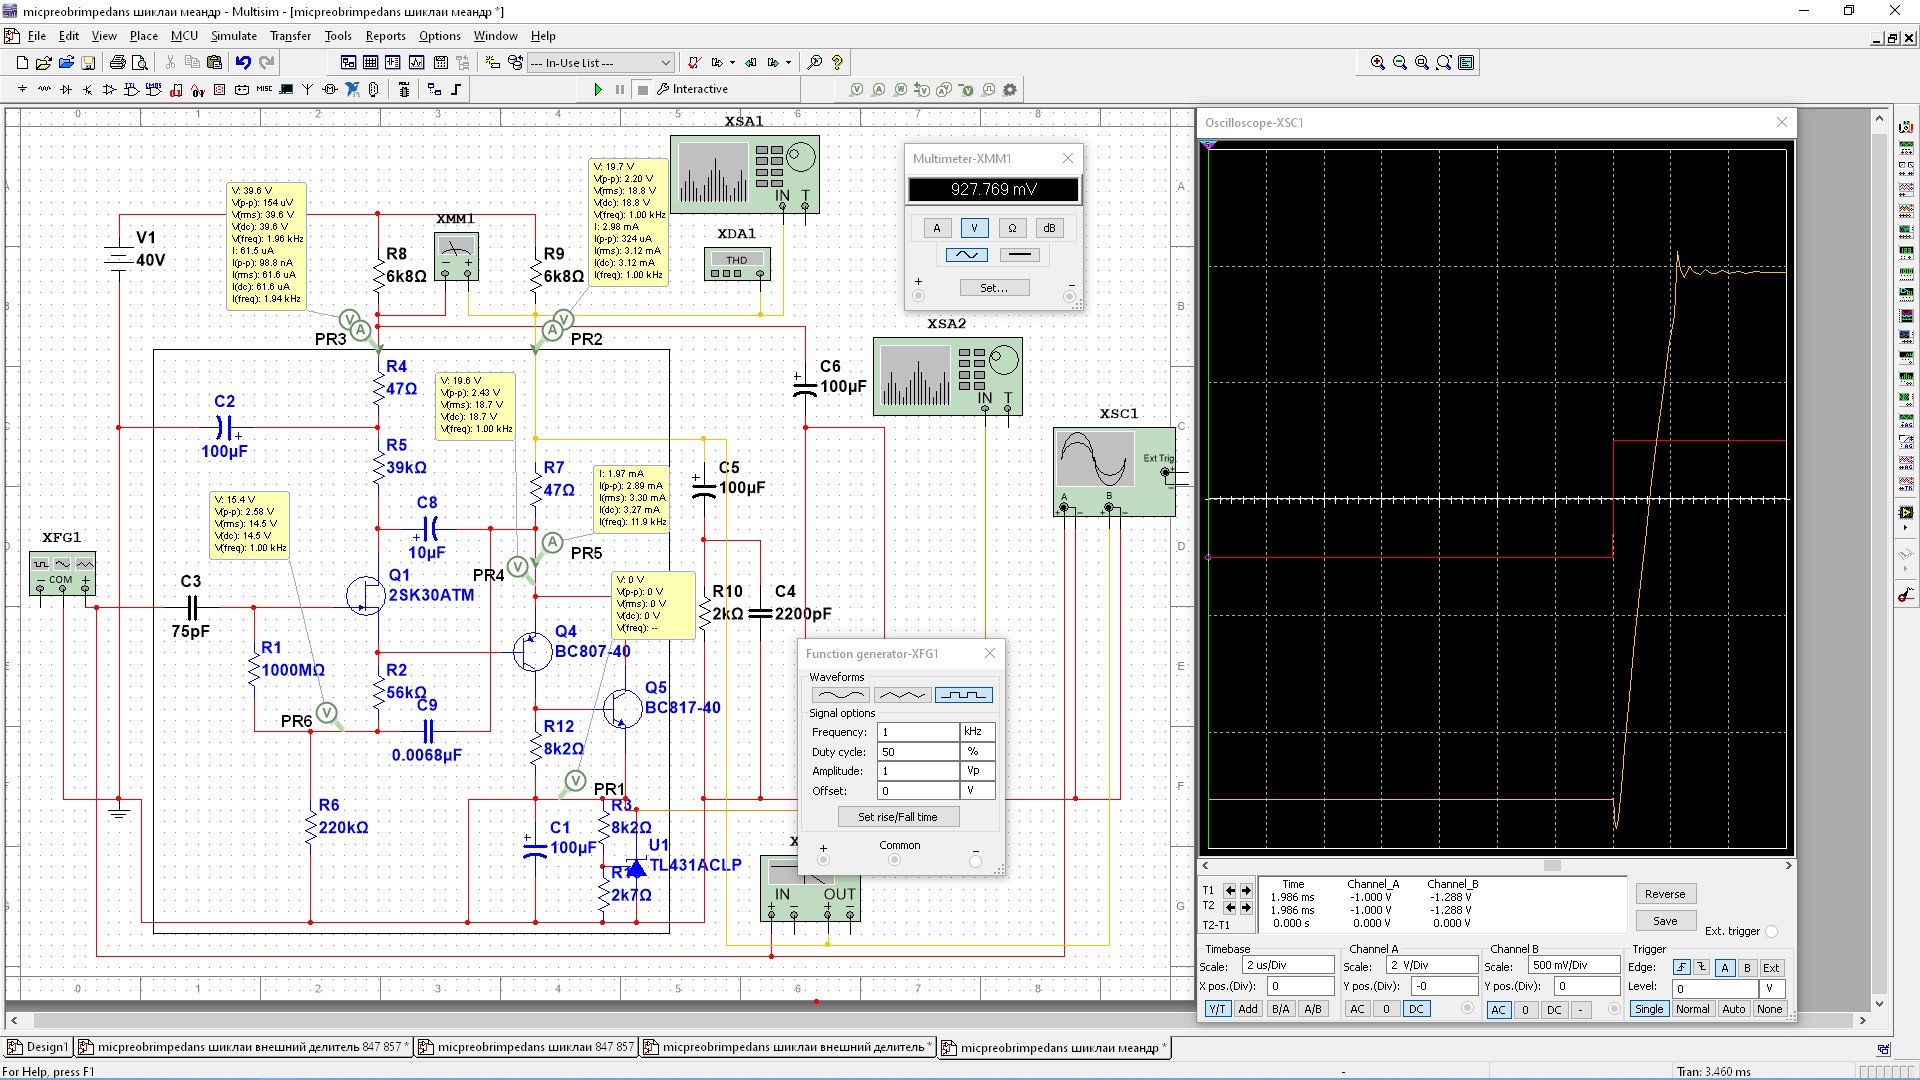Select the rising edge trigger icon
This screenshot has width=1920, height=1080.
1681,968
